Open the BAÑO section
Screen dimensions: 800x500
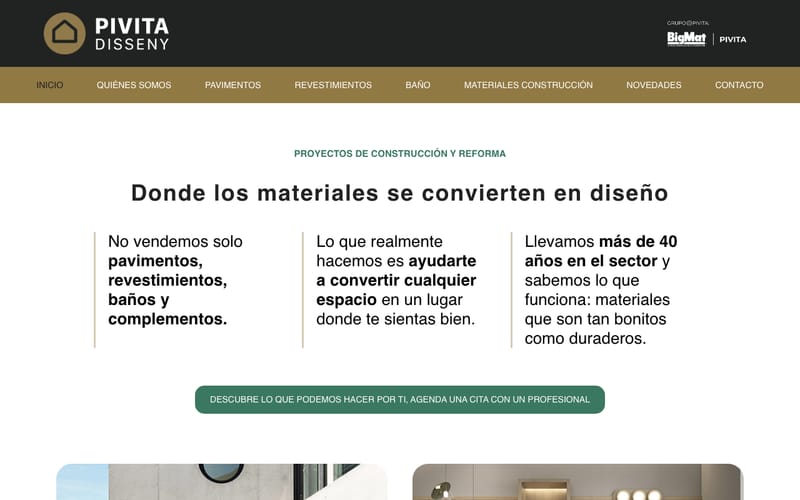[x=418, y=85]
